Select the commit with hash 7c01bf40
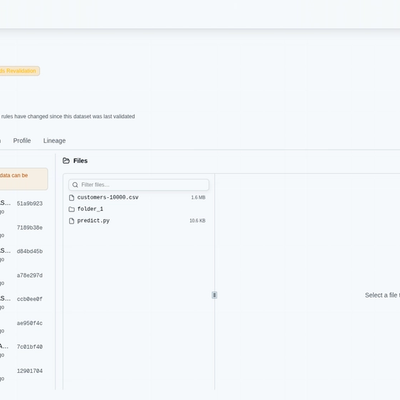Screen dimensions: 400x400 point(30,347)
